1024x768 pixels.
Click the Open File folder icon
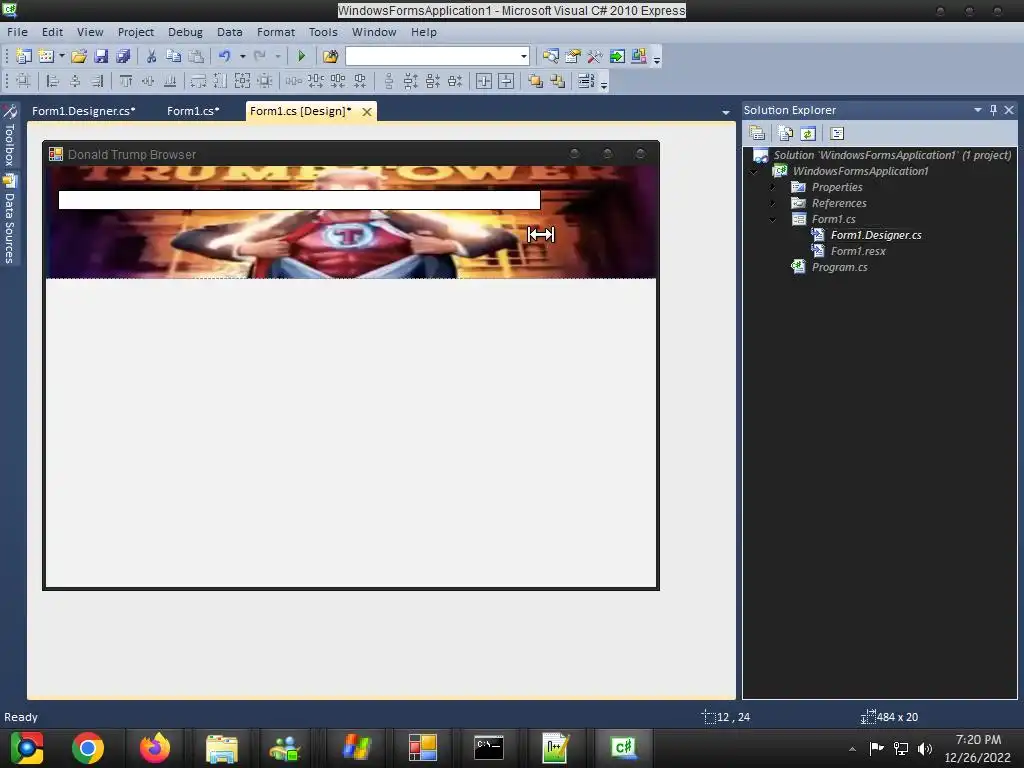click(x=79, y=56)
